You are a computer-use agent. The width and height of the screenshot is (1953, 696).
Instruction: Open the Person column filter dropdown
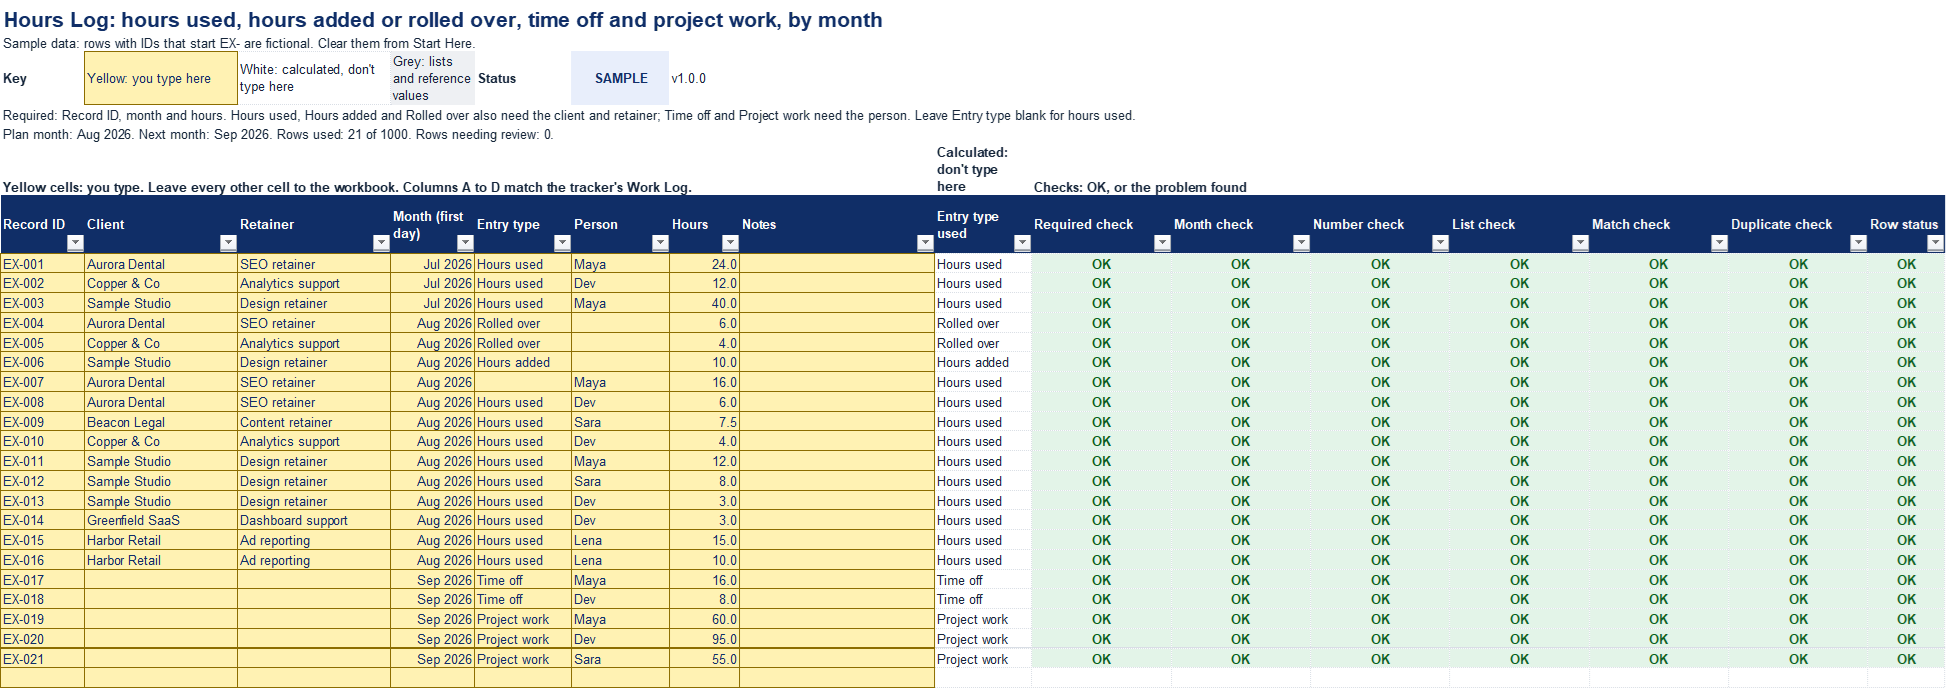pos(660,243)
